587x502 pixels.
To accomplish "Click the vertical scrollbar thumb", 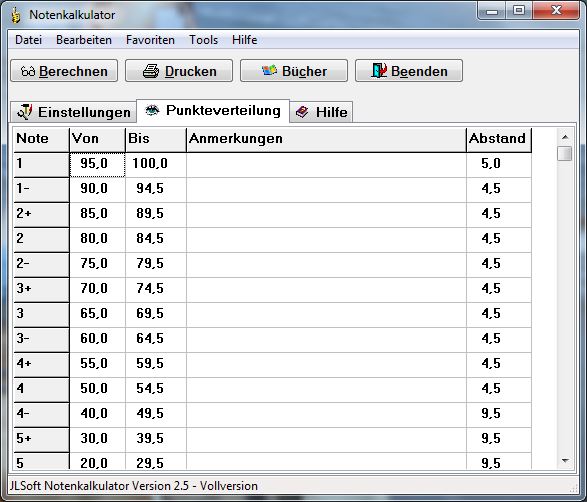I will click(565, 153).
